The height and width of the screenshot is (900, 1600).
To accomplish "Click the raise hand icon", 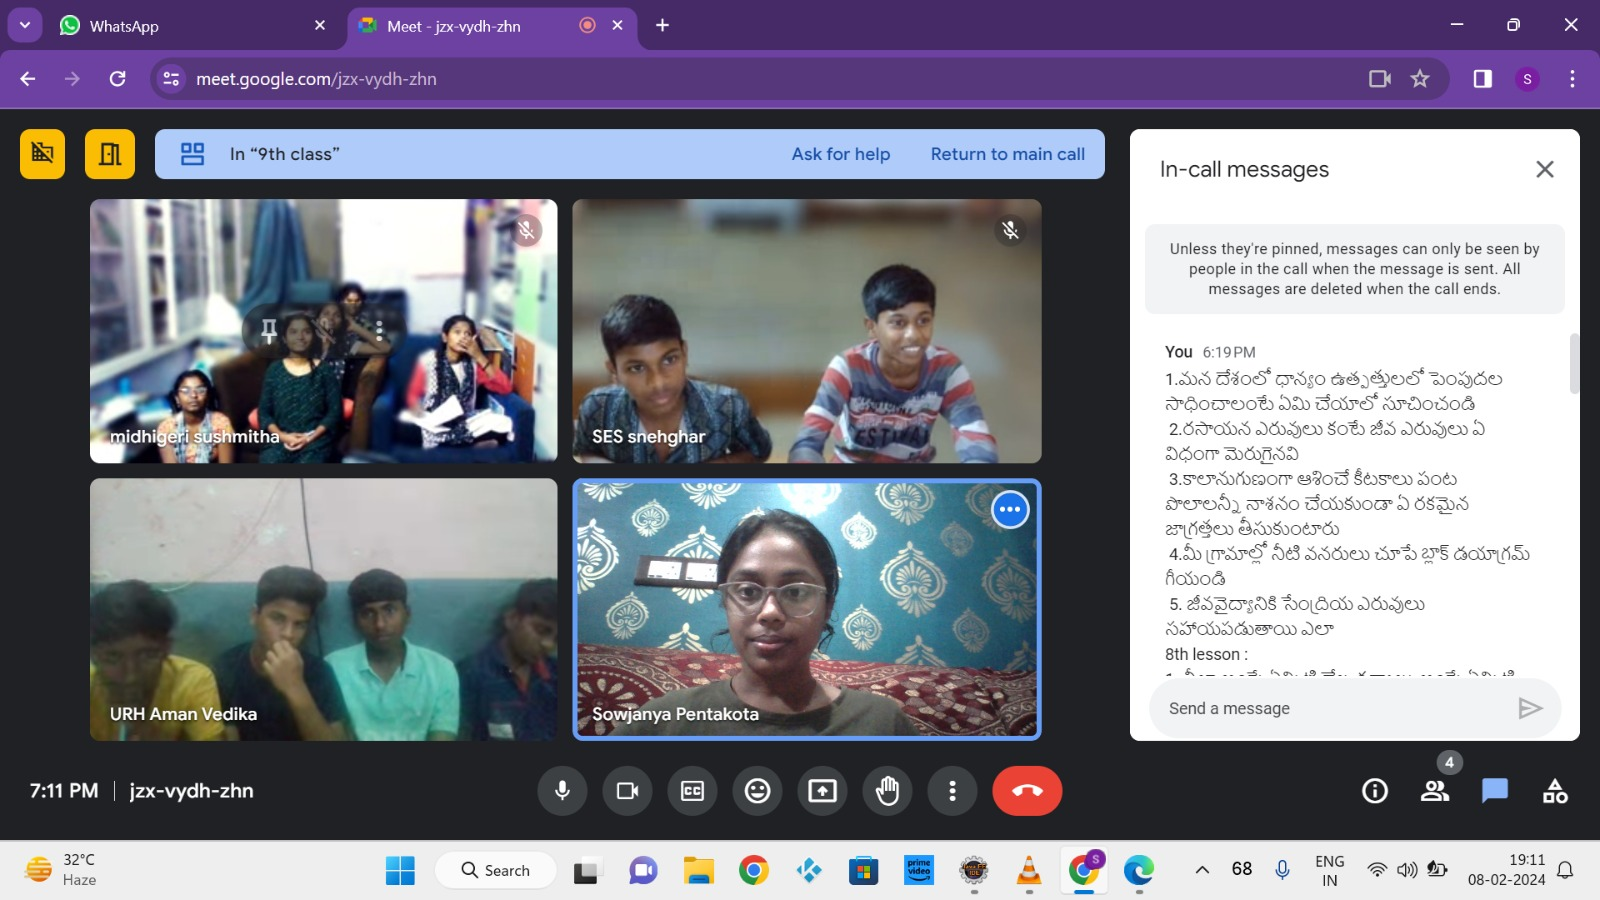I will 887,791.
